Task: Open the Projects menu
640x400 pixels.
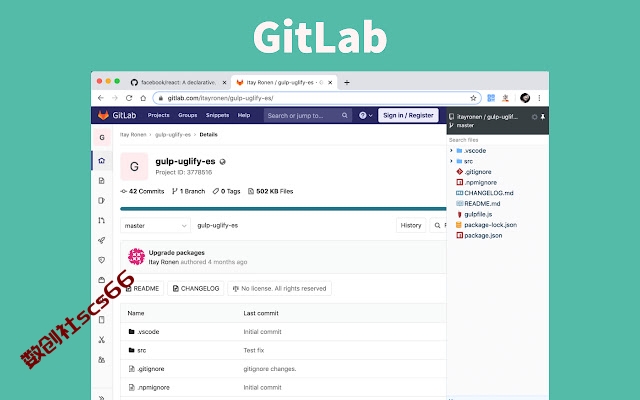Action: [158, 115]
